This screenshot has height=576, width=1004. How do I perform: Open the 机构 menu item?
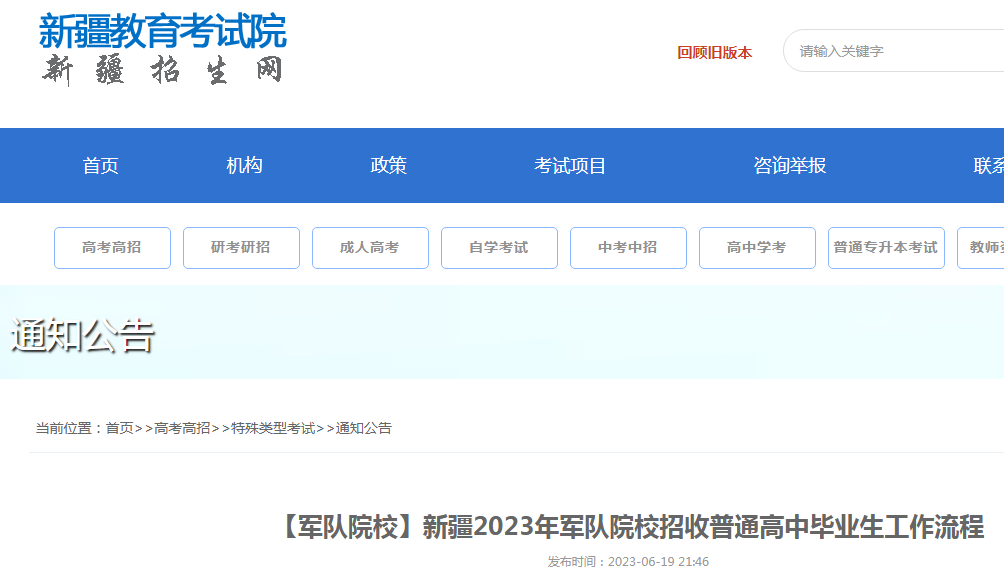[x=244, y=166]
